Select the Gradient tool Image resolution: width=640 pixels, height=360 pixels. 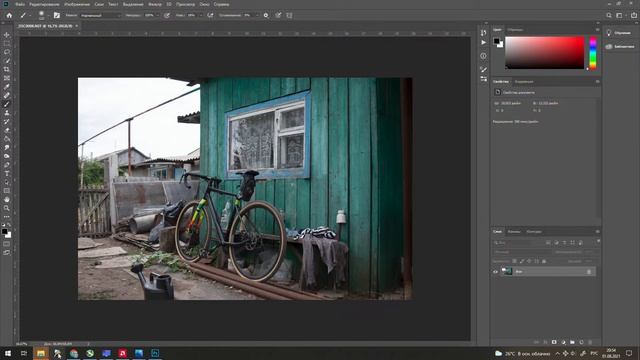pyautogui.click(x=7, y=139)
